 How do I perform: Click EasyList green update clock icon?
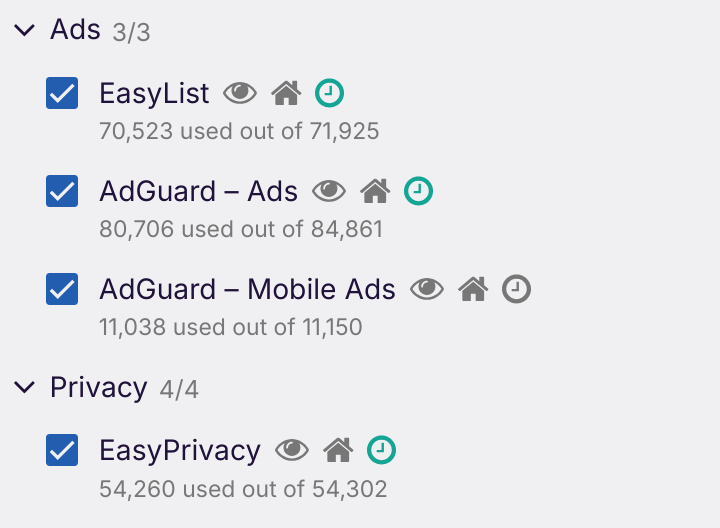click(329, 93)
